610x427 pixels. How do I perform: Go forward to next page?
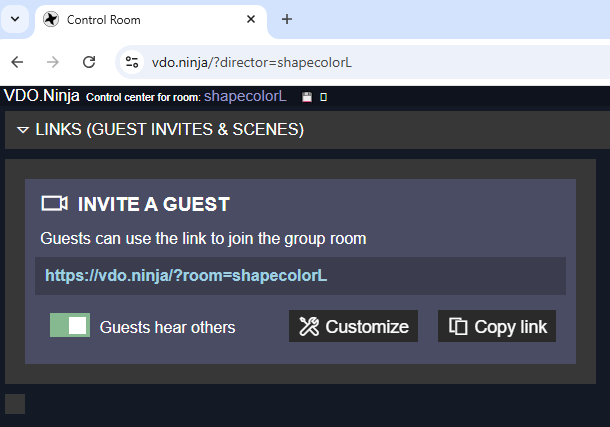[53, 62]
